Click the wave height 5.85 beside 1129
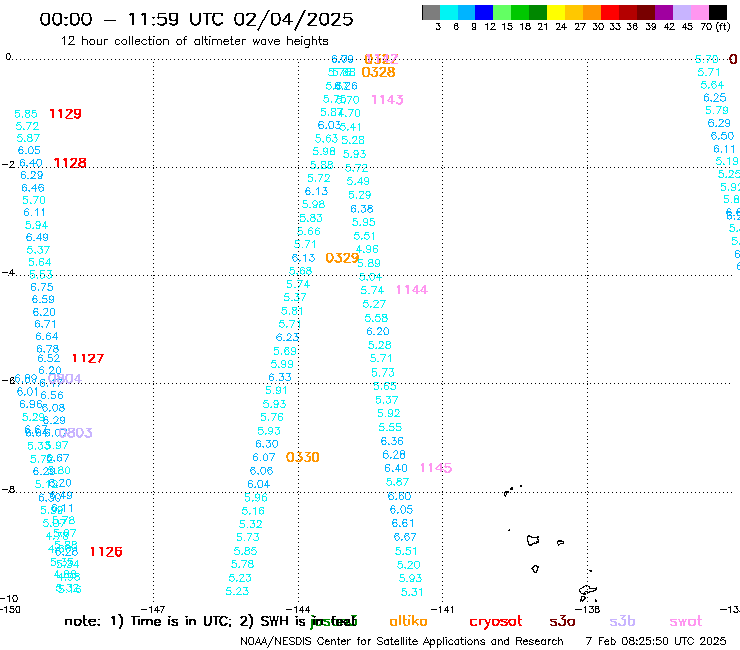740x650 pixels. click(25, 114)
